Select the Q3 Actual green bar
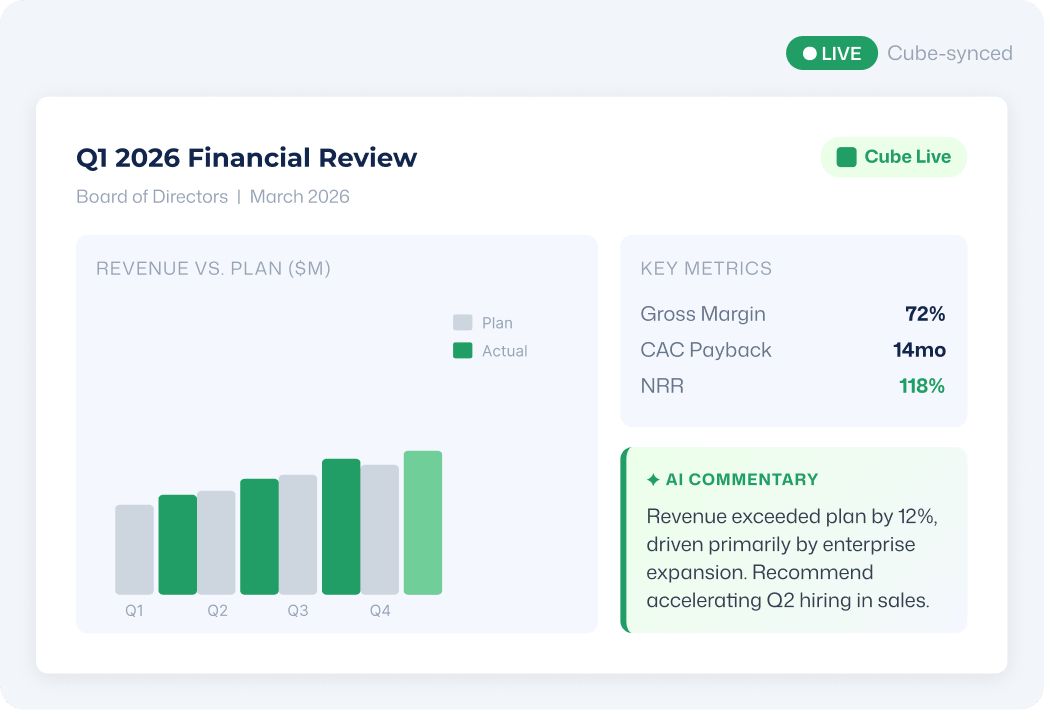 point(341,527)
